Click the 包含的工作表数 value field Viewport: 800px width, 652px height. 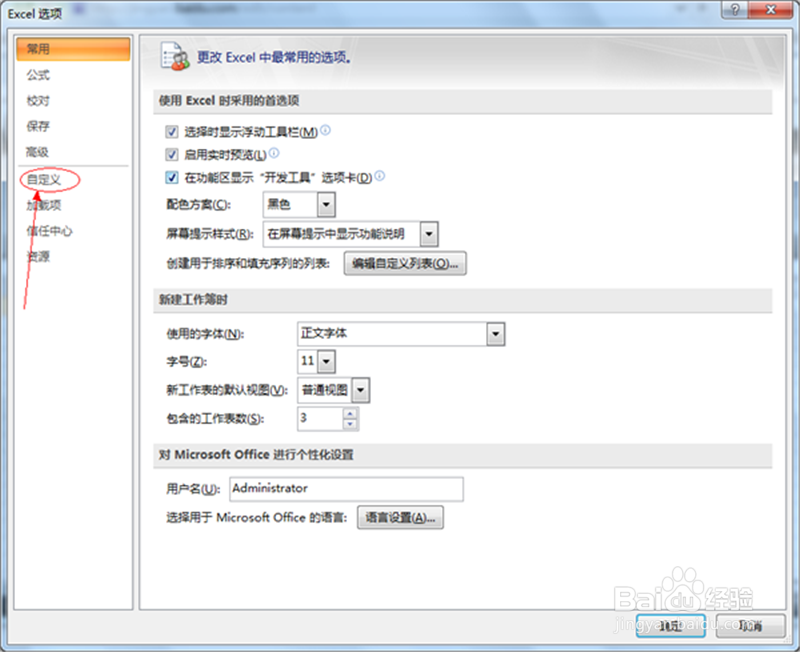(x=320, y=419)
